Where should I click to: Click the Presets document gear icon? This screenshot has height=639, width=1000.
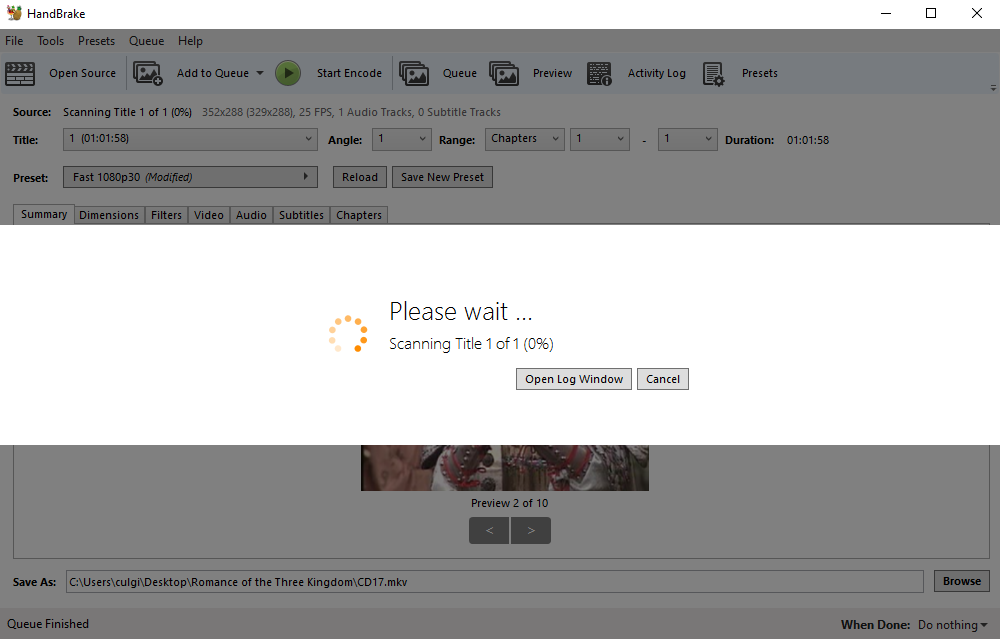pos(714,73)
